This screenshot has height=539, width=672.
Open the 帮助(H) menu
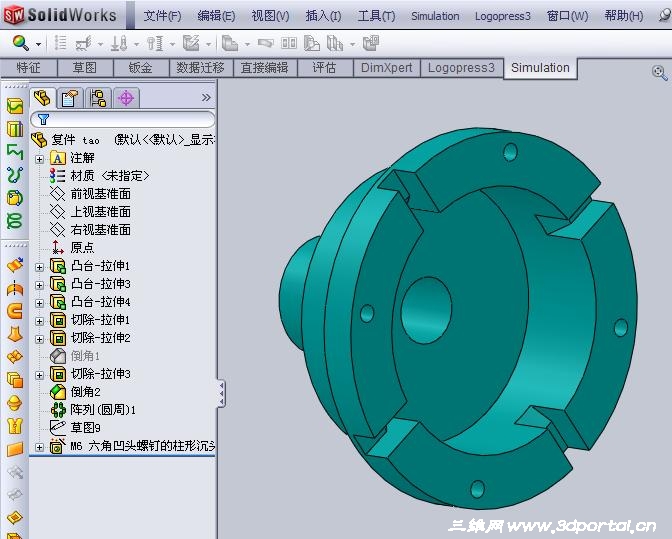[x=624, y=16]
